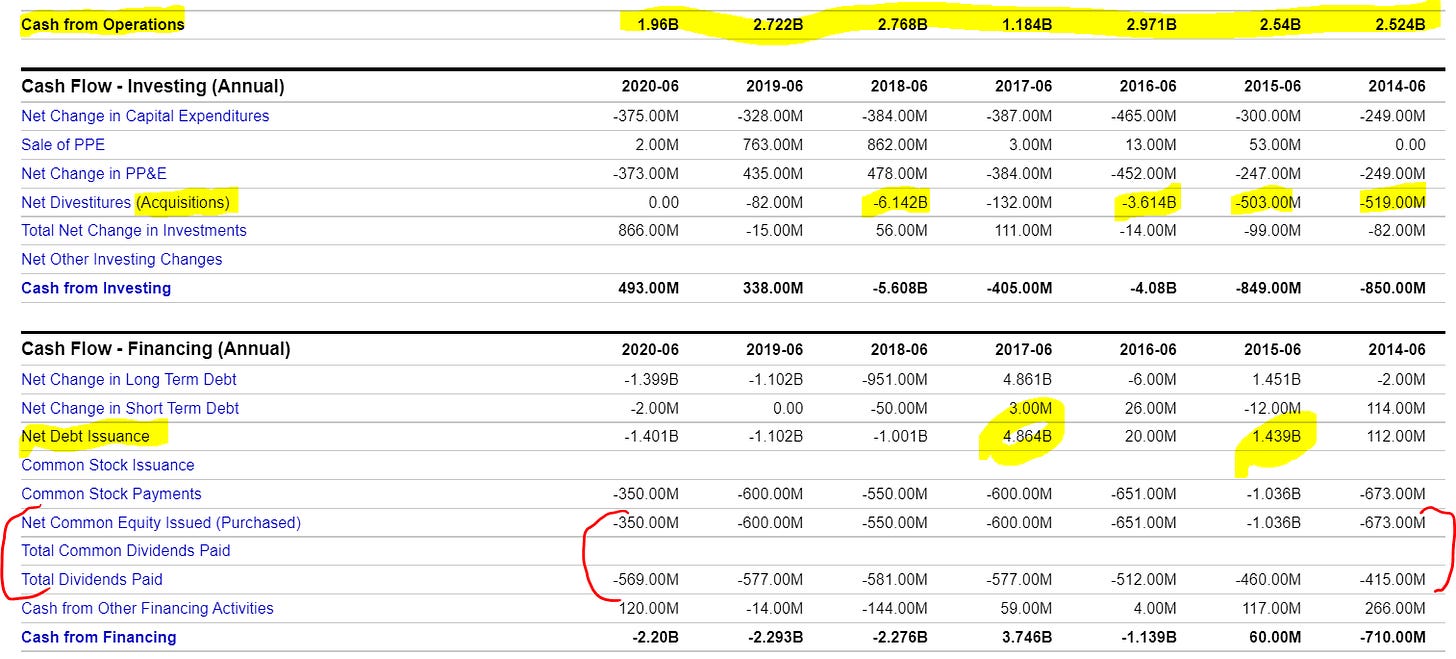Open the Cash from Investing row label
1456x659 pixels.
pos(96,288)
